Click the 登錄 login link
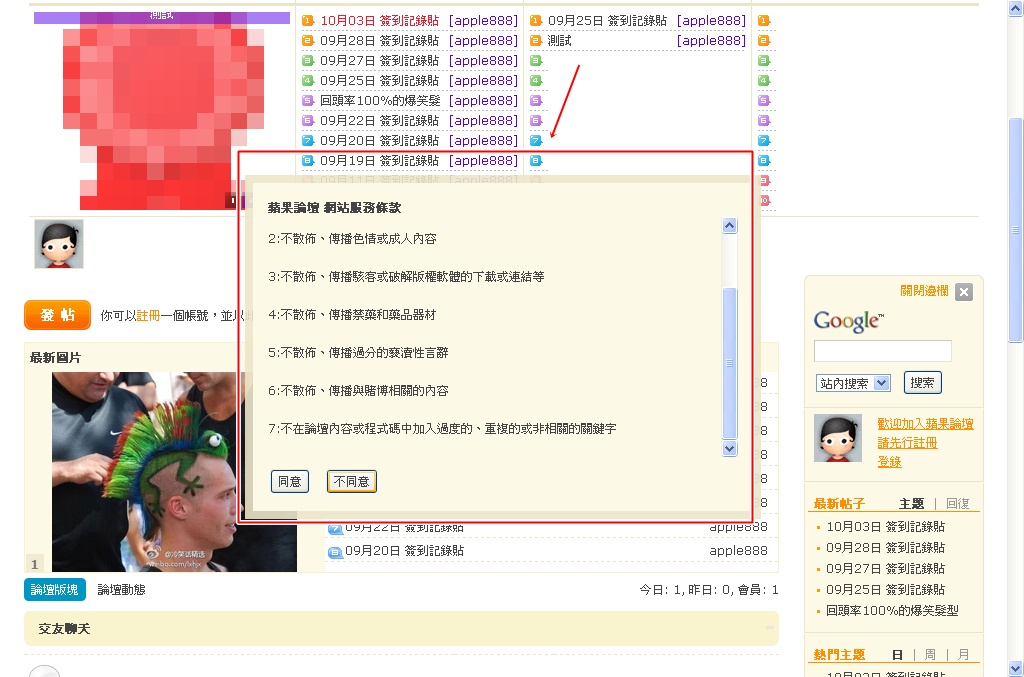1024x677 pixels. tap(889, 462)
